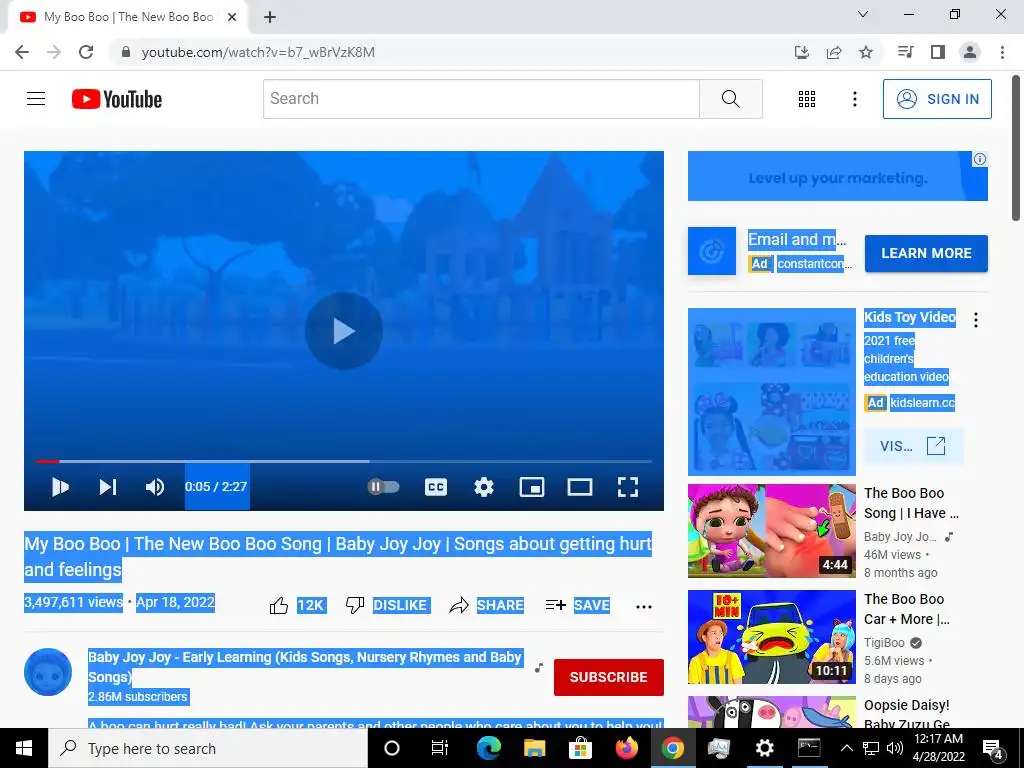
Task: Close the My Boo Boo tab
Action: (232, 18)
